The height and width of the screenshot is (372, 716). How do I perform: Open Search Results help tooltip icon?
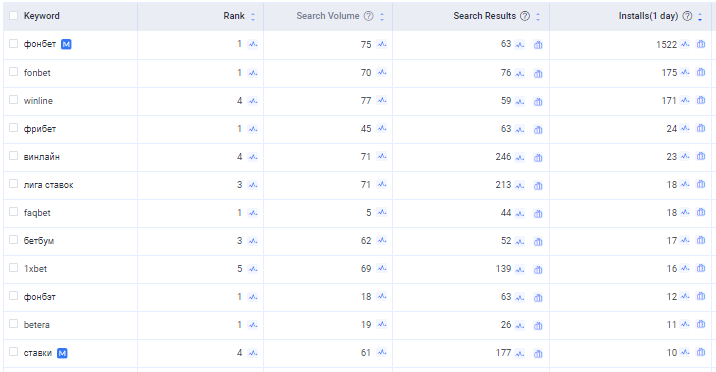525,16
